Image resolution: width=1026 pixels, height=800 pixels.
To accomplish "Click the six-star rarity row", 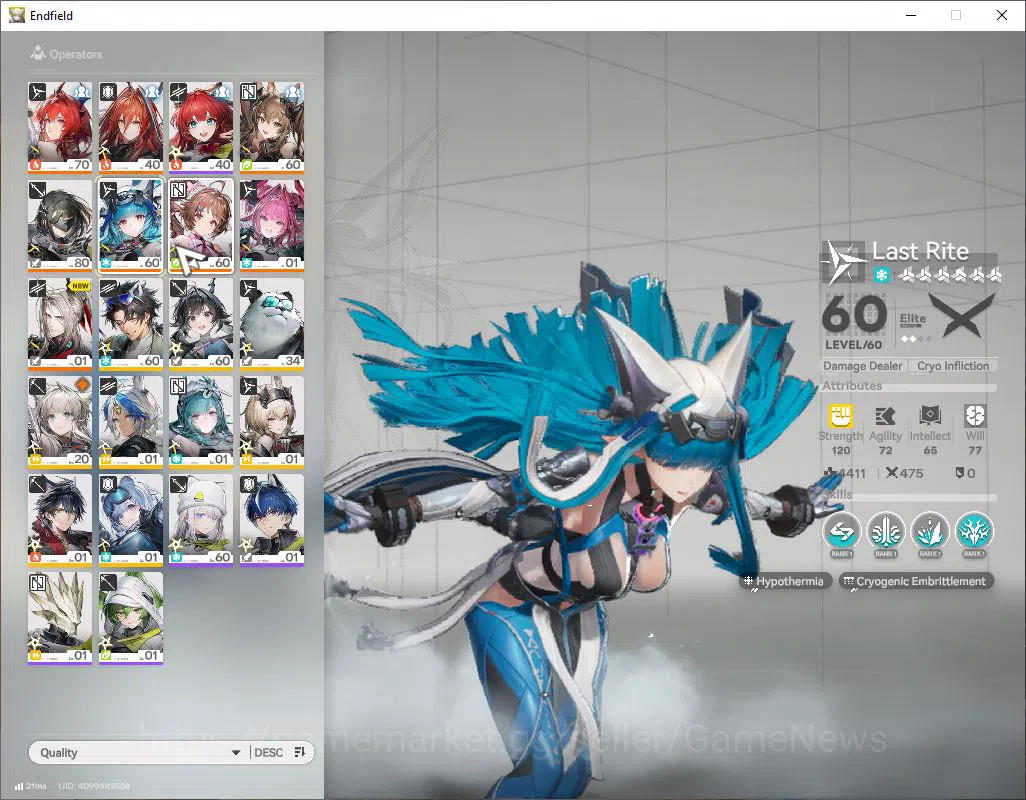I will (x=949, y=275).
